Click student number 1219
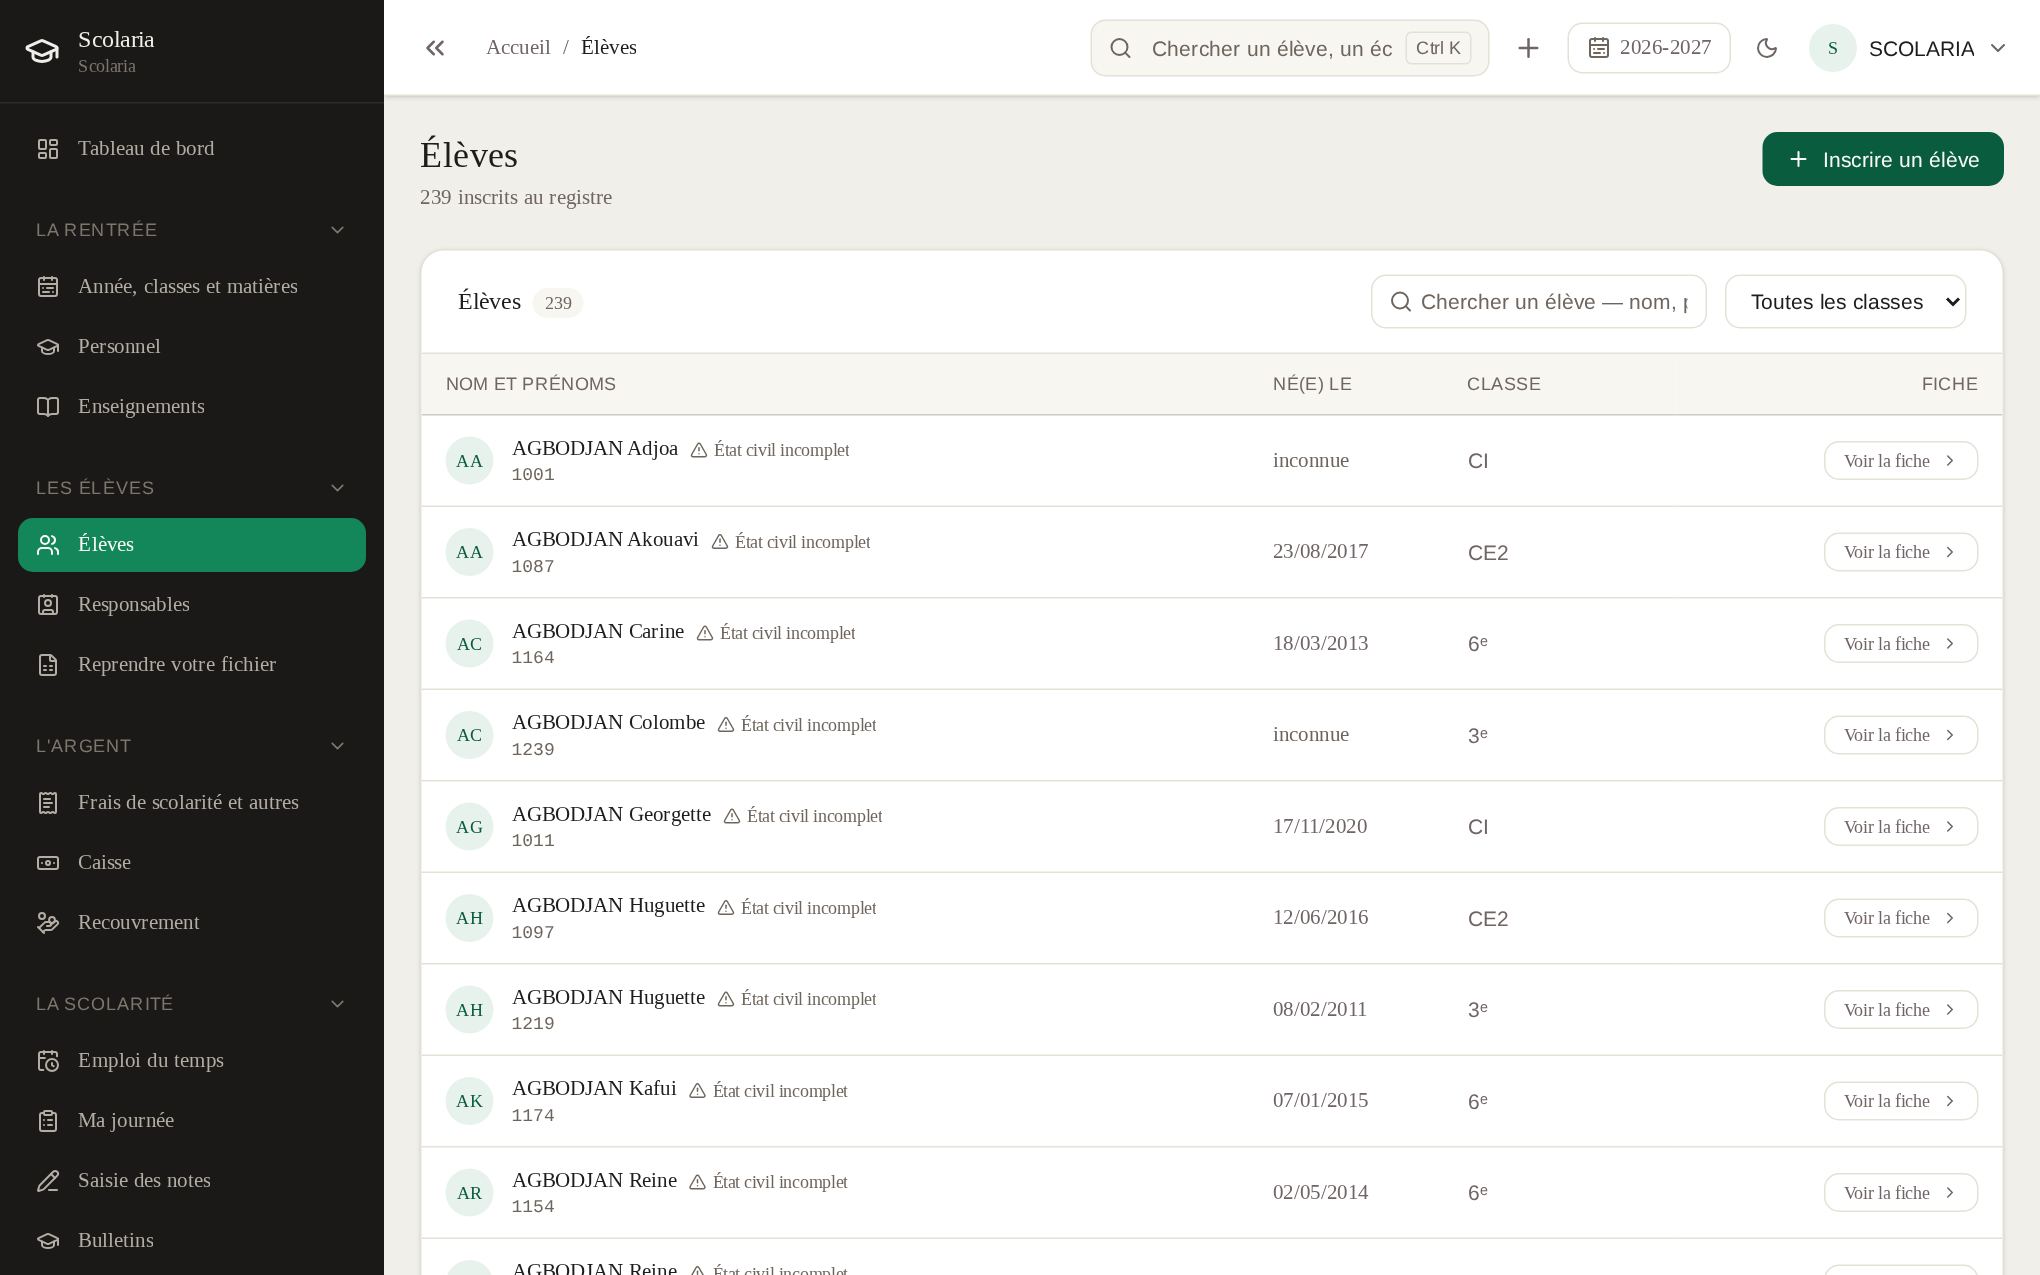The height and width of the screenshot is (1275, 2040). pyautogui.click(x=533, y=1024)
